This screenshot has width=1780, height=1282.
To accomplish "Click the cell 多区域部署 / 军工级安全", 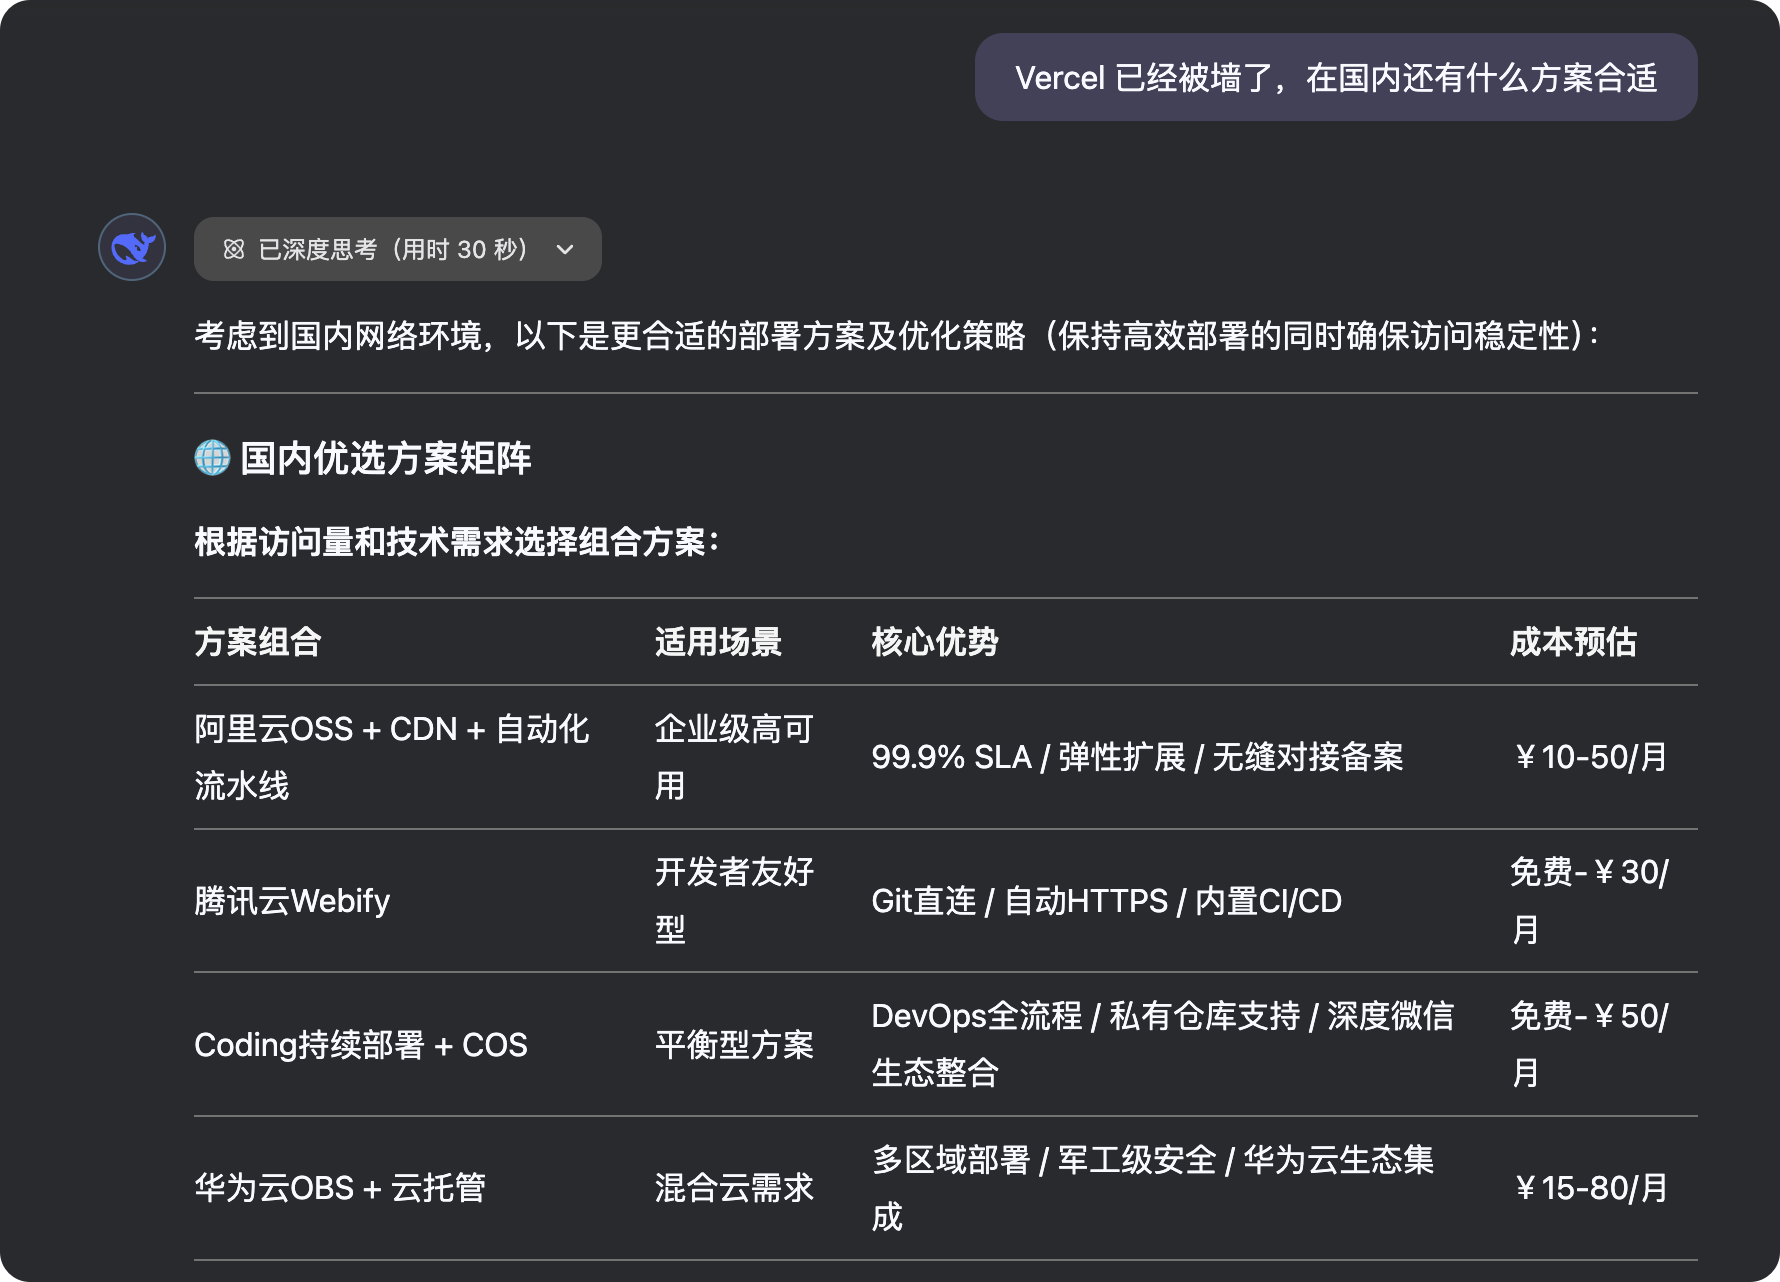I will coord(1152,1188).
